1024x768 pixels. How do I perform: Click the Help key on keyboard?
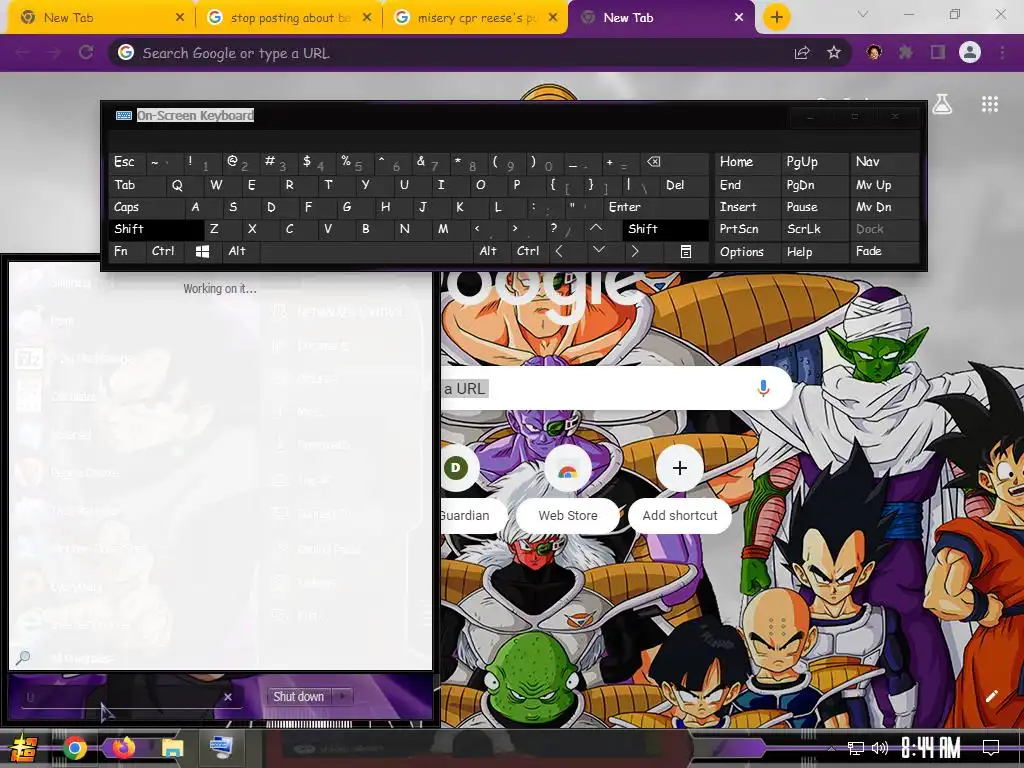pos(815,251)
